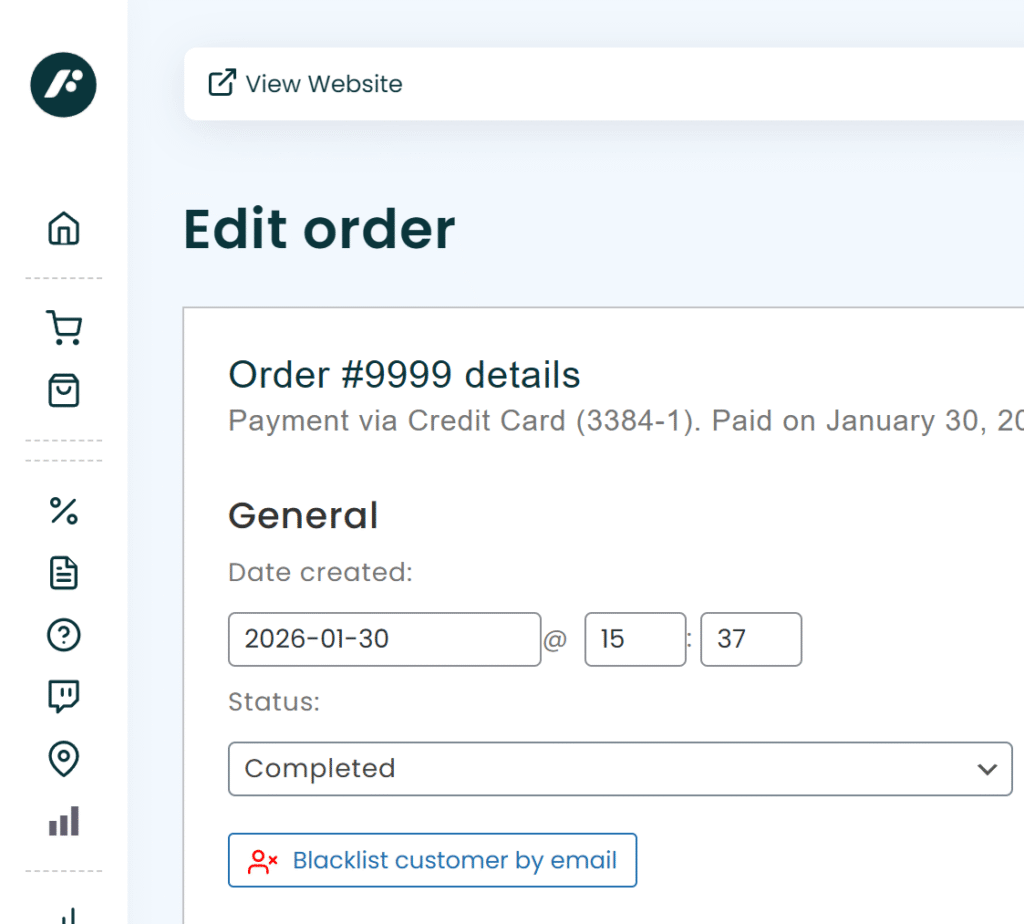Click the Status dropdown chevron arrow
The height and width of the screenshot is (924, 1024).
987,769
